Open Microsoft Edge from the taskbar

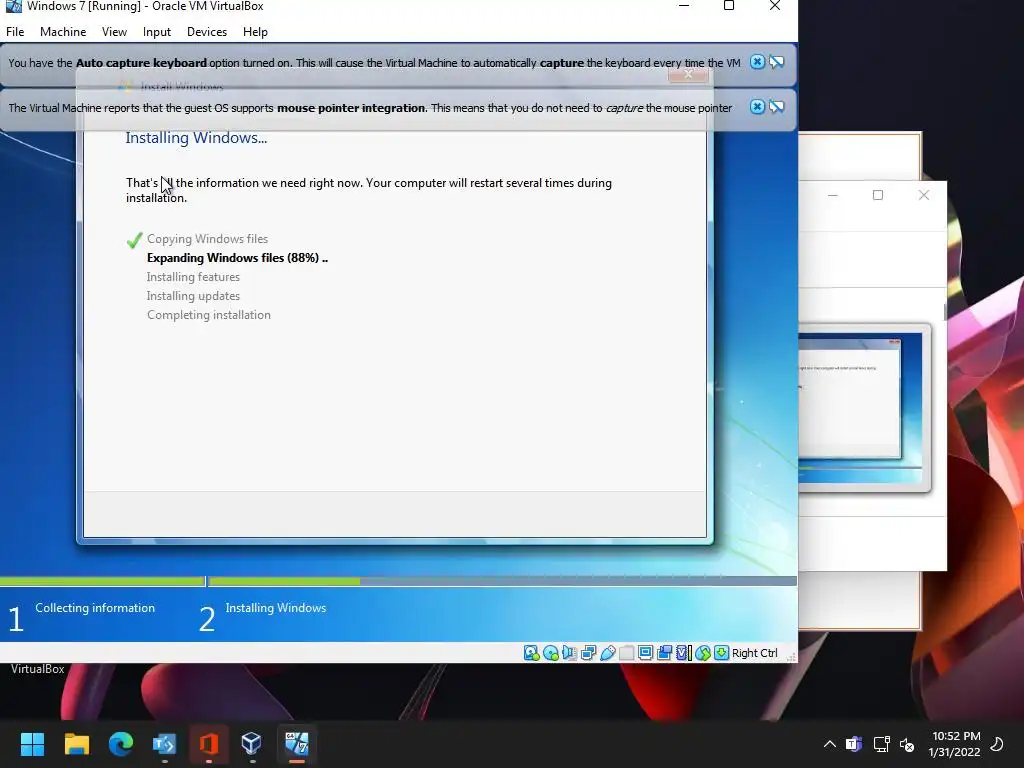[121, 744]
